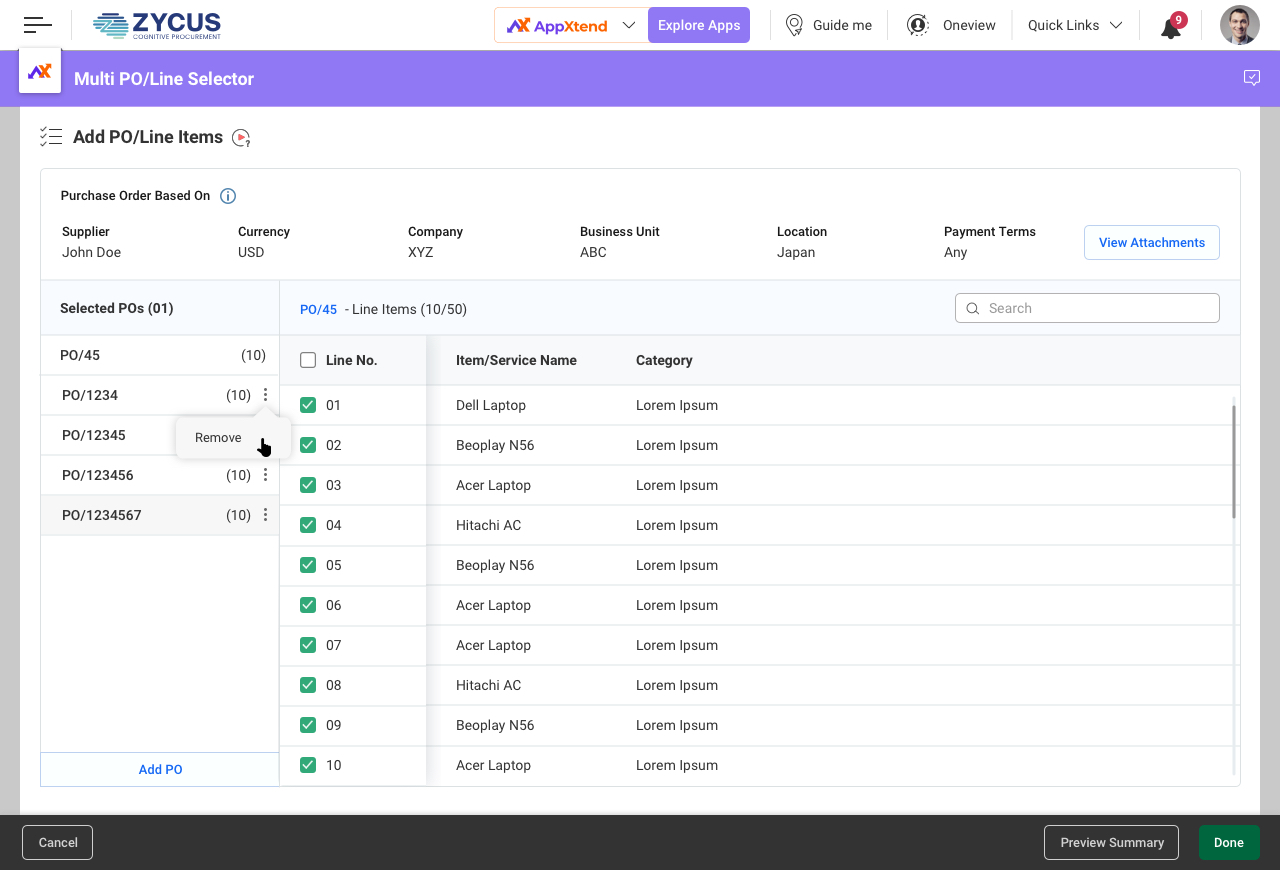1280x870 pixels.
Task: Uncheck line item 04 Hitachi AC
Action: pyautogui.click(x=308, y=525)
